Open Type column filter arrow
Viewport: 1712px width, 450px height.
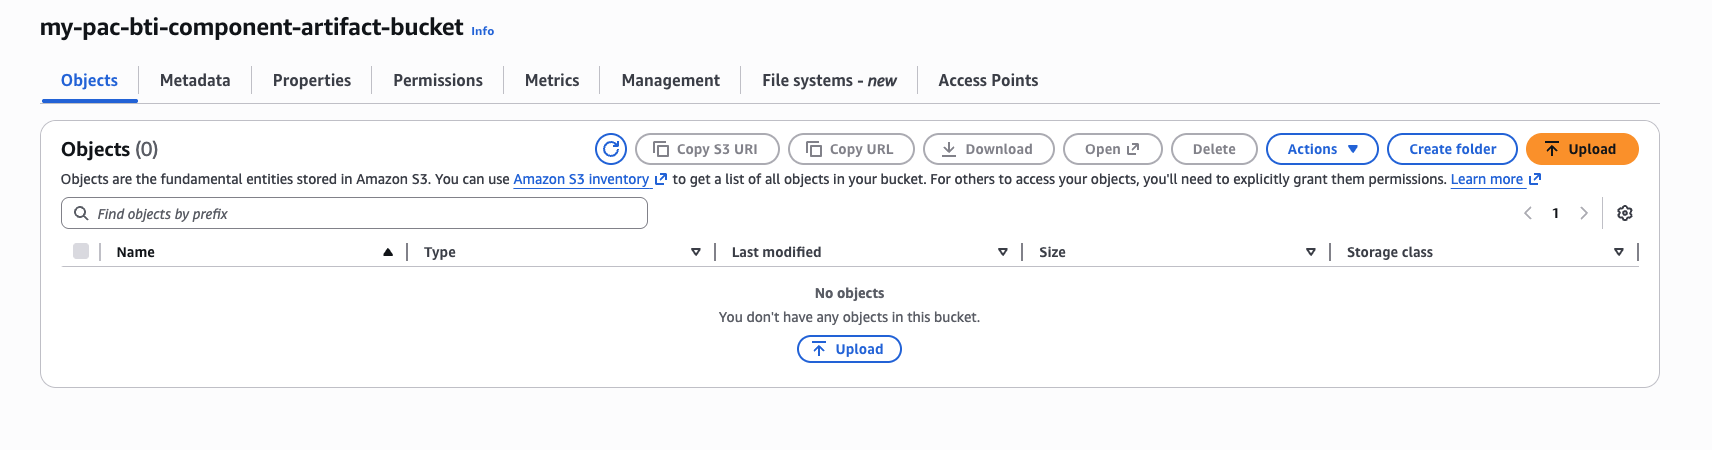696,252
